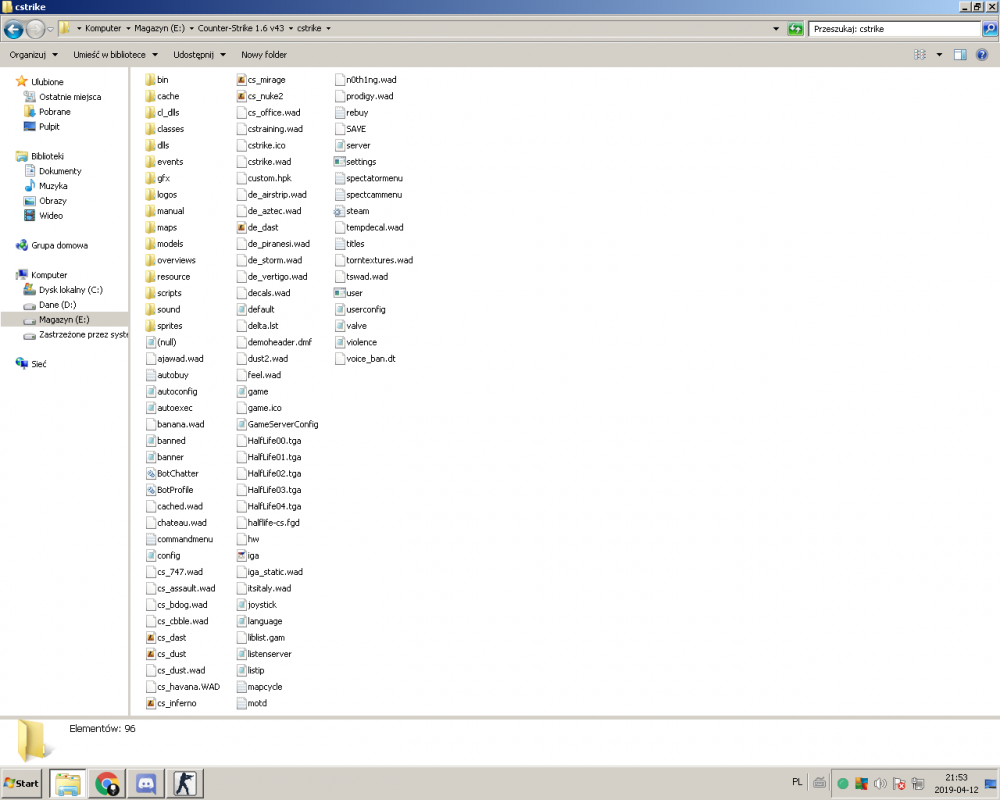Screen dimensions: 1000x800
Task: Open the Udostępnij menu
Action: tap(199, 54)
